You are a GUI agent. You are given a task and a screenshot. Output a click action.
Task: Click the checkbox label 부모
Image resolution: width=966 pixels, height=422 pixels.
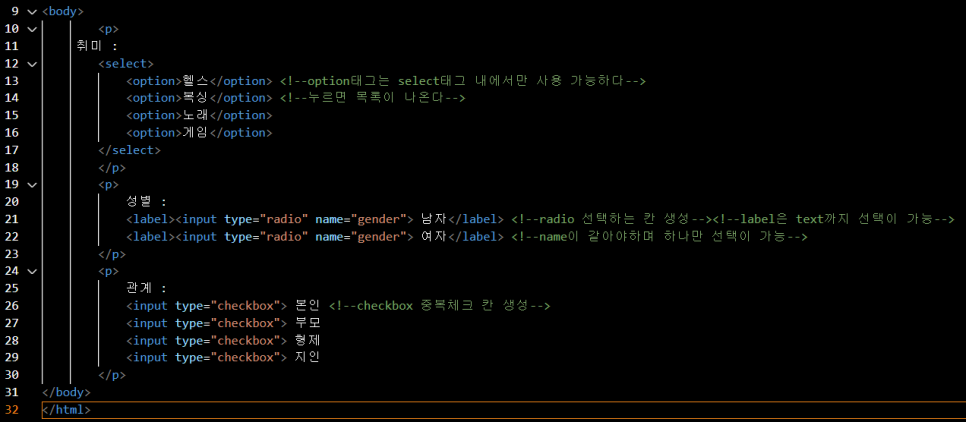(x=307, y=323)
